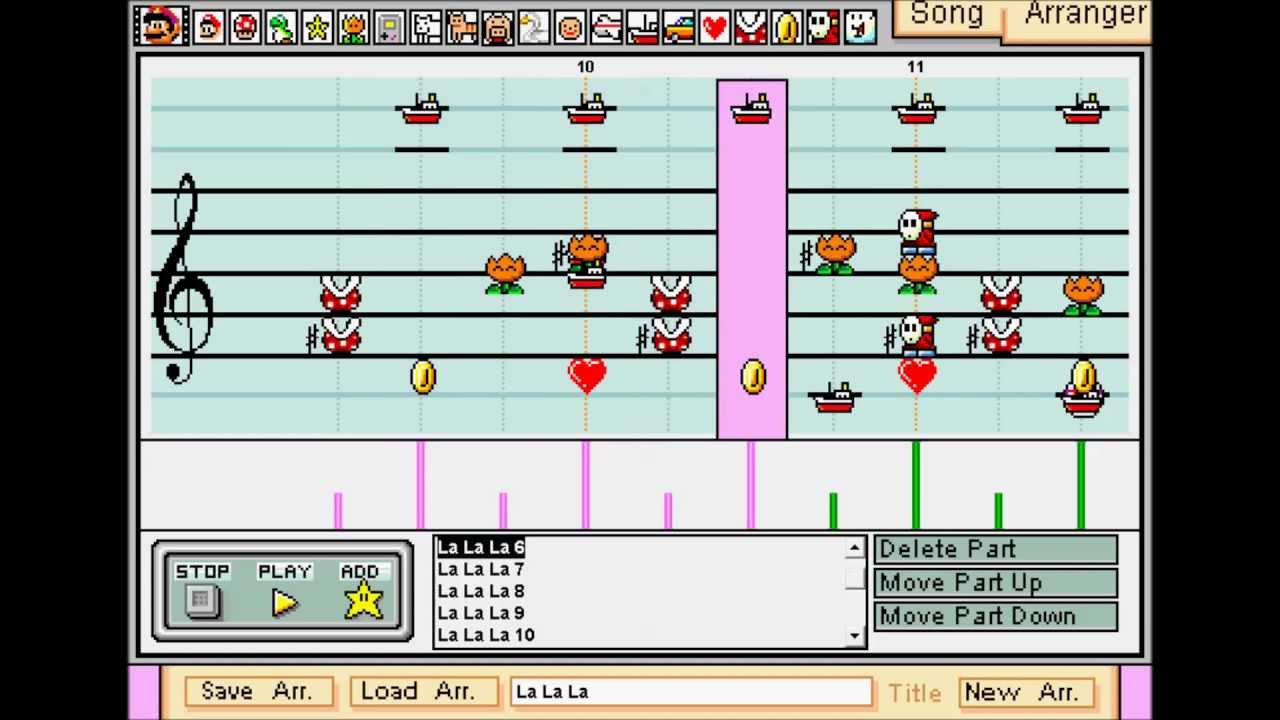Click the large Mario head filmstrip icon
Image resolution: width=1280 pixels, height=720 pixels.
(160, 25)
